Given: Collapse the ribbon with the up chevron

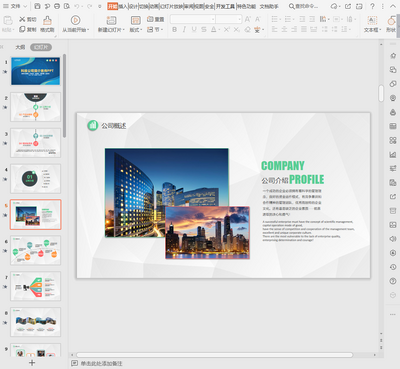Looking at the screenshot, I should click(393, 6).
